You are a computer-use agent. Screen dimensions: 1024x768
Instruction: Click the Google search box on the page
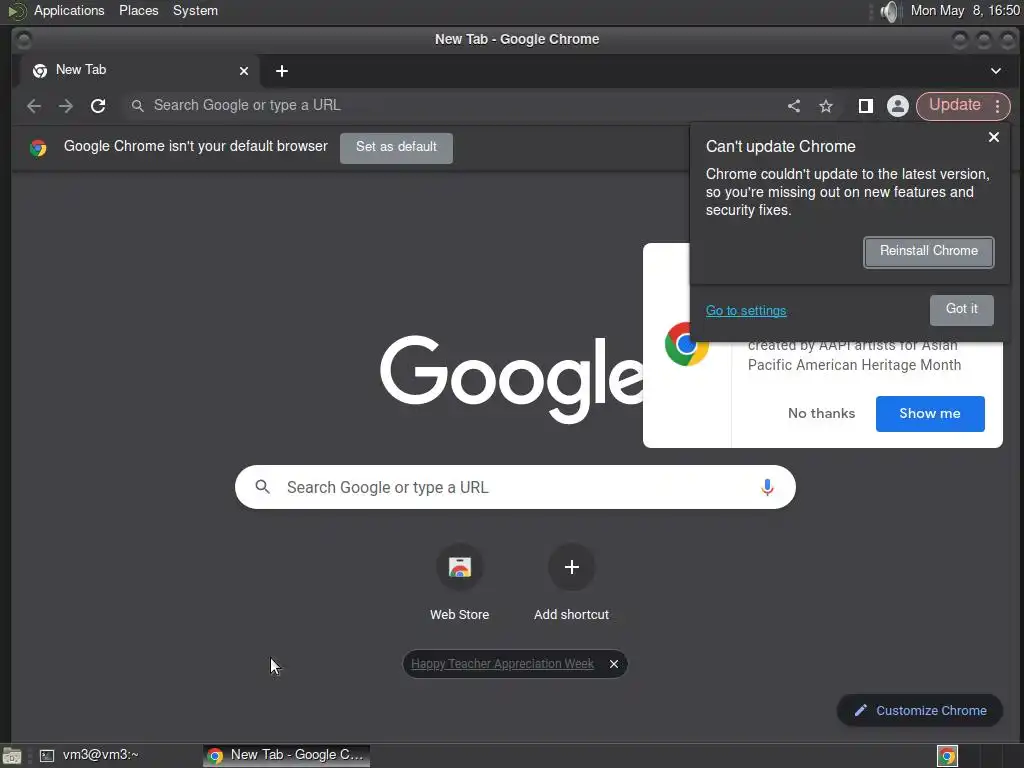(515, 487)
